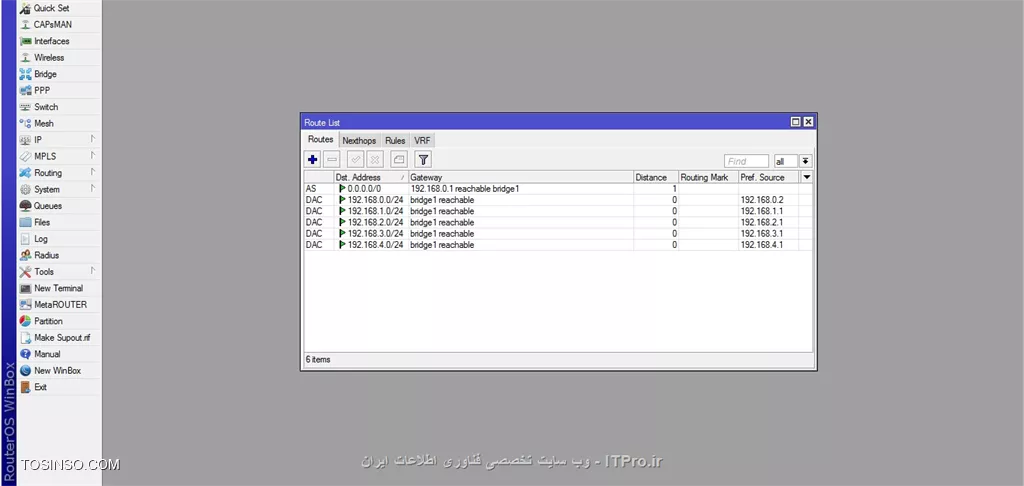Switch to the VRF tab

click(422, 140)
